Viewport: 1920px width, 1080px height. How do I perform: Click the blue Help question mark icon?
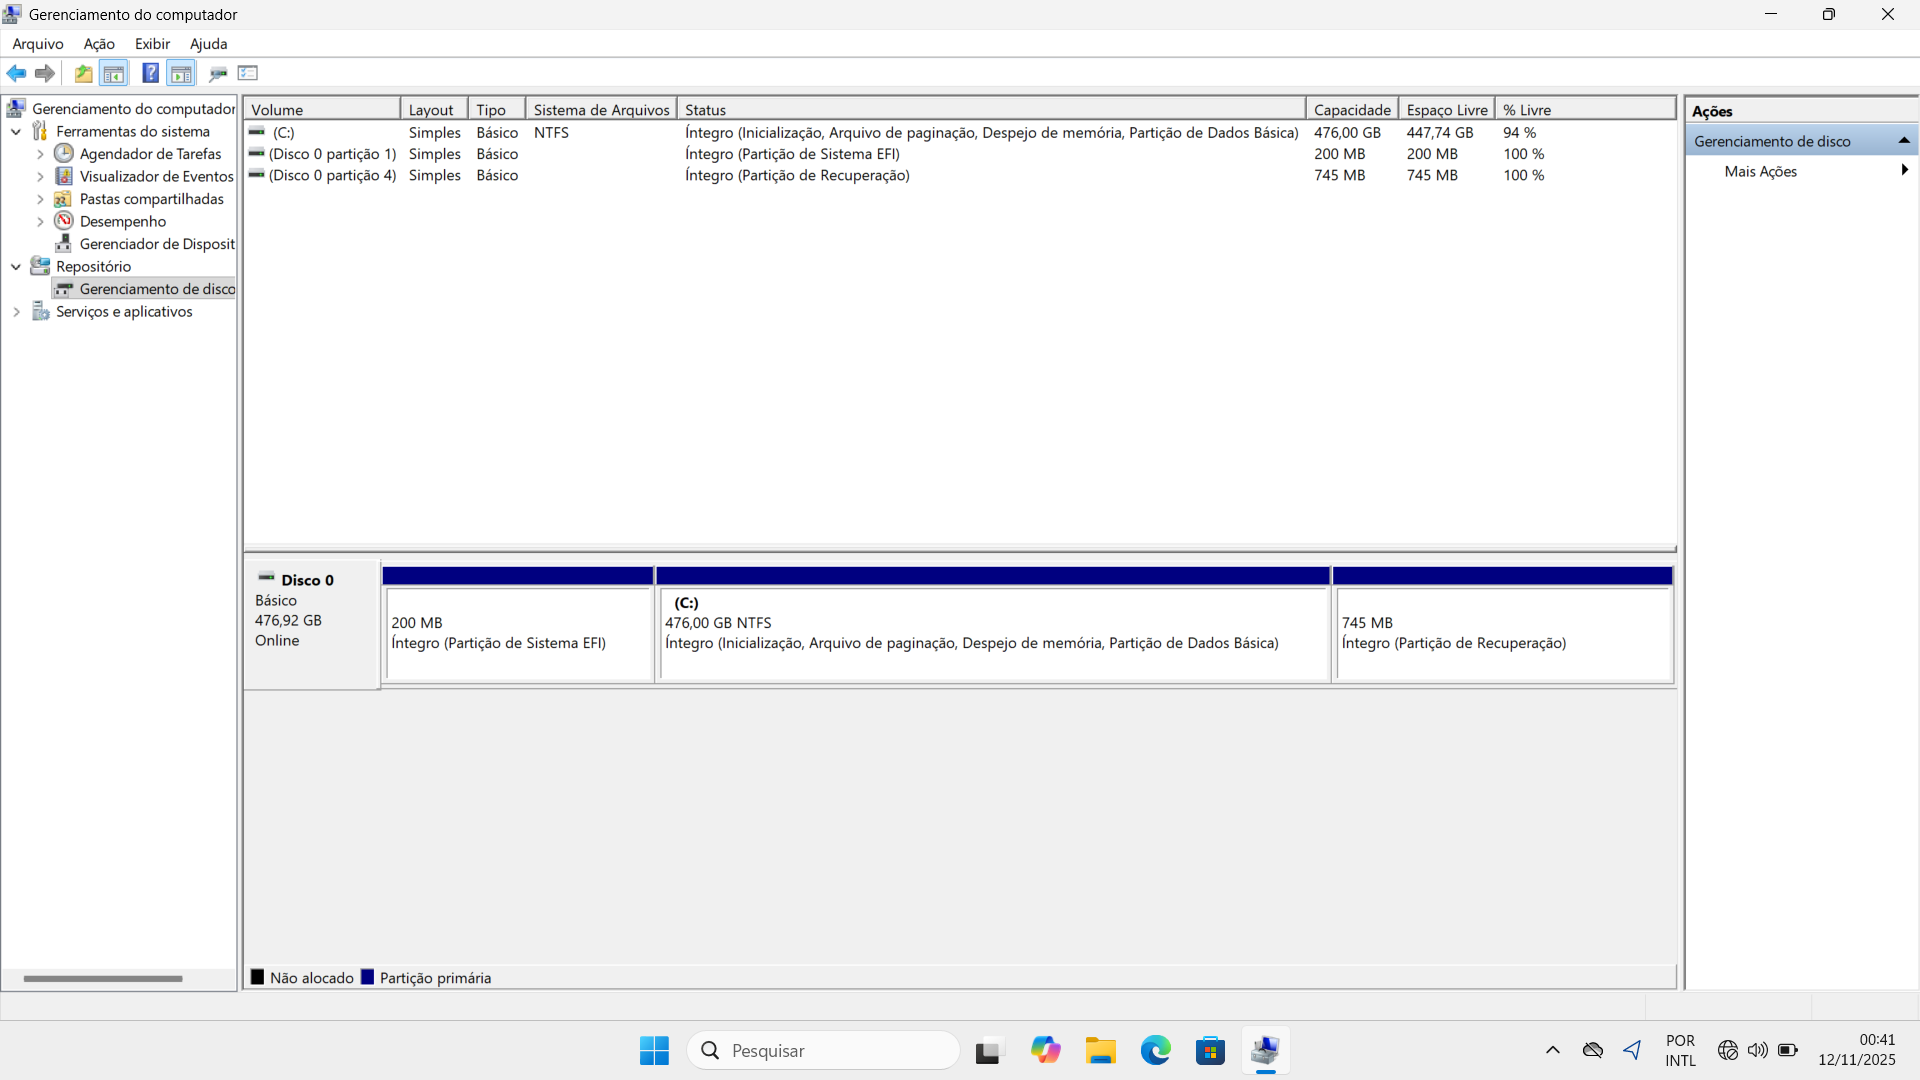click(x=150, y=73)
